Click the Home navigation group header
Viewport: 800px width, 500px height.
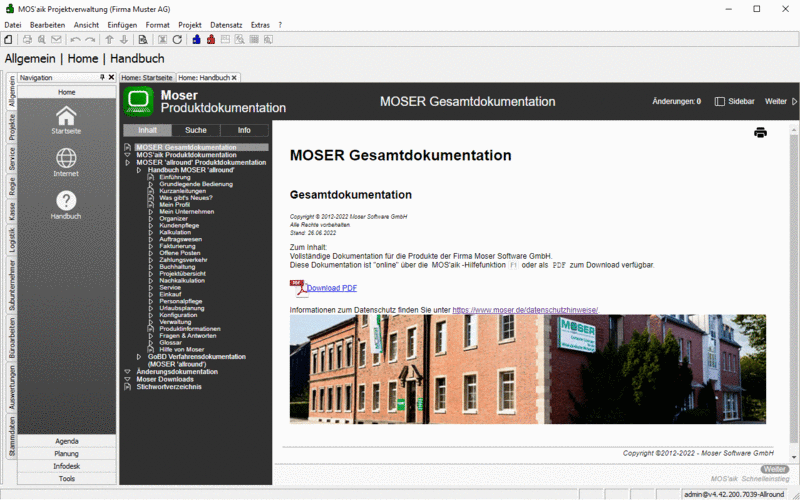point(67,92)
